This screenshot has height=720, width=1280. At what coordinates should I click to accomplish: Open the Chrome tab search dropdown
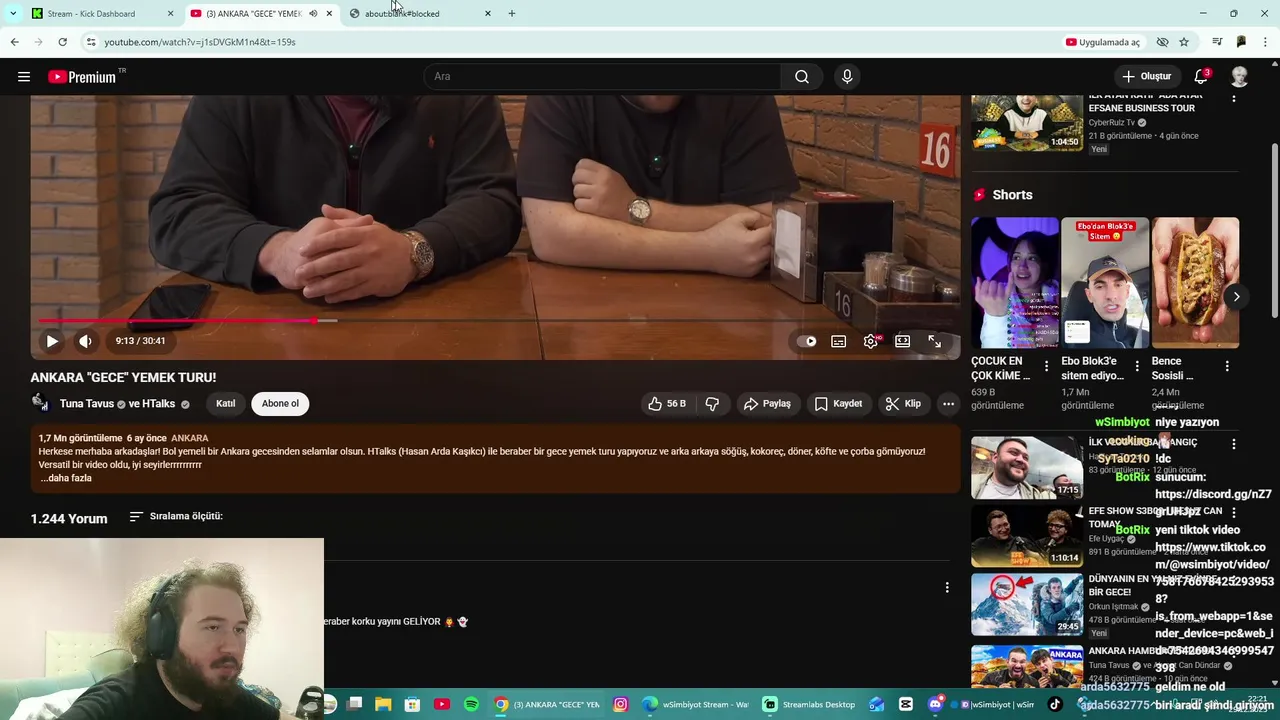tap(12, 14)
